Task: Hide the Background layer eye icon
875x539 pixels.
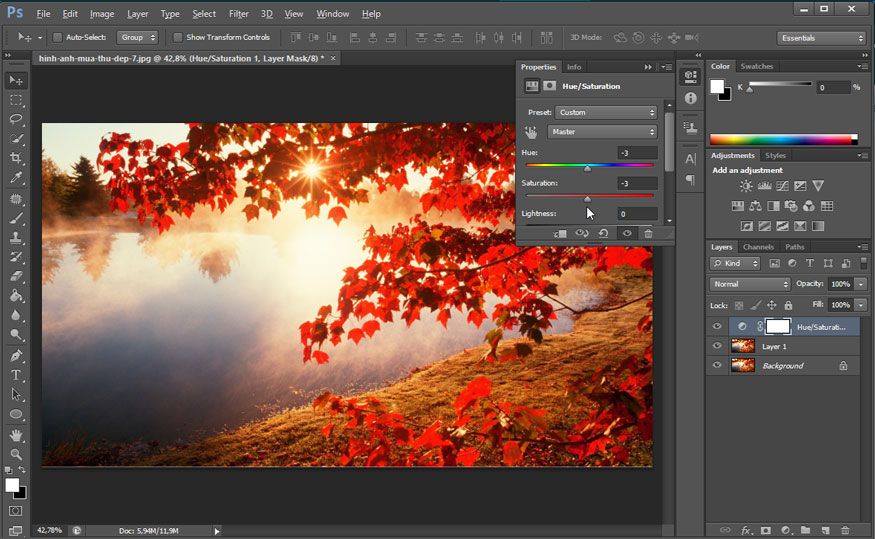Action: [717, 365]
